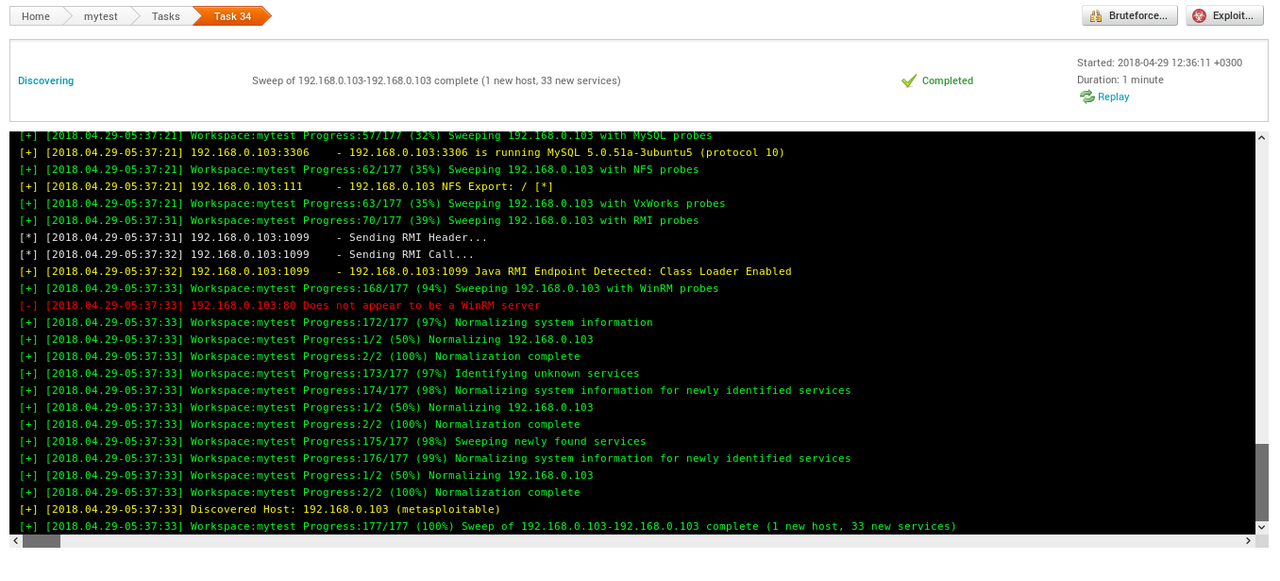Click the horizontal scrollbar thumb in log
Image resolution: width=1280 pixels, height=581 pixels.
pyautogui.click(x=41, y=541)
